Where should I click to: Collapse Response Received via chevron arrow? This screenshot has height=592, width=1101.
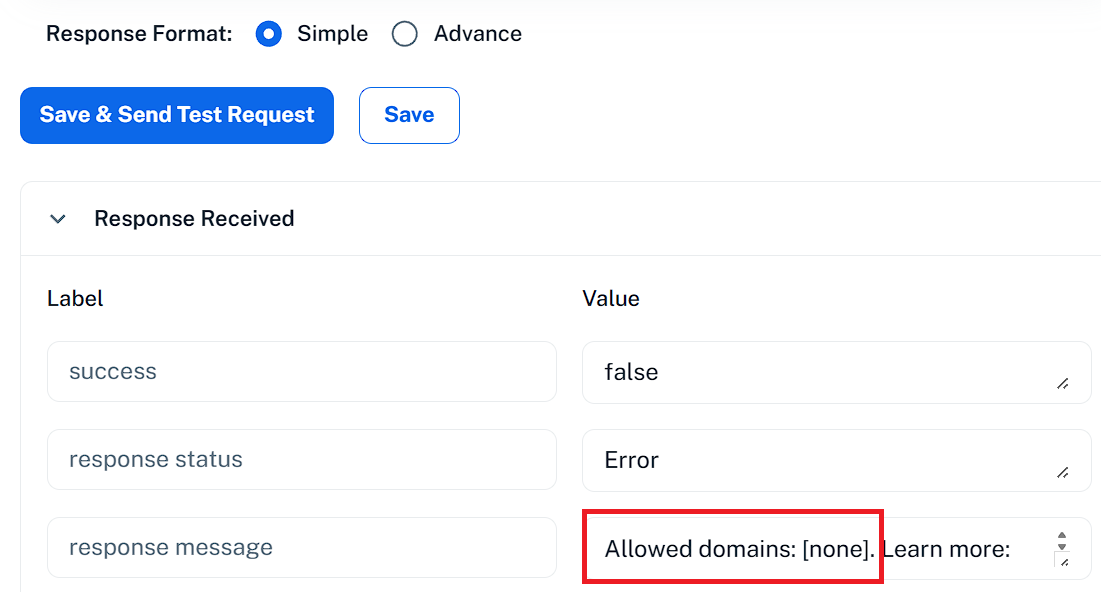[58, 219]
